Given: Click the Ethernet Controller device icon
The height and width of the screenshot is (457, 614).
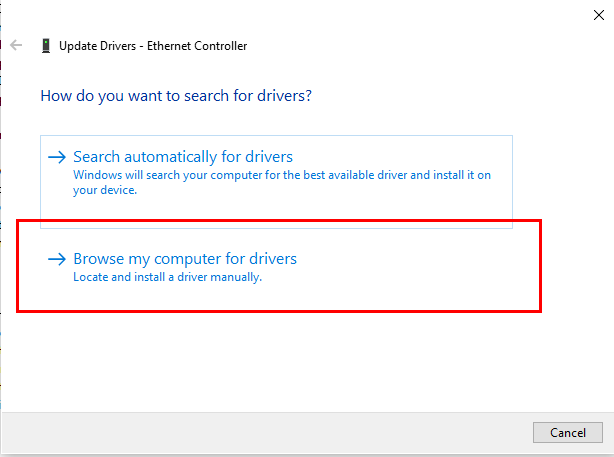Looking at the screenshot, I should (46, 46).
